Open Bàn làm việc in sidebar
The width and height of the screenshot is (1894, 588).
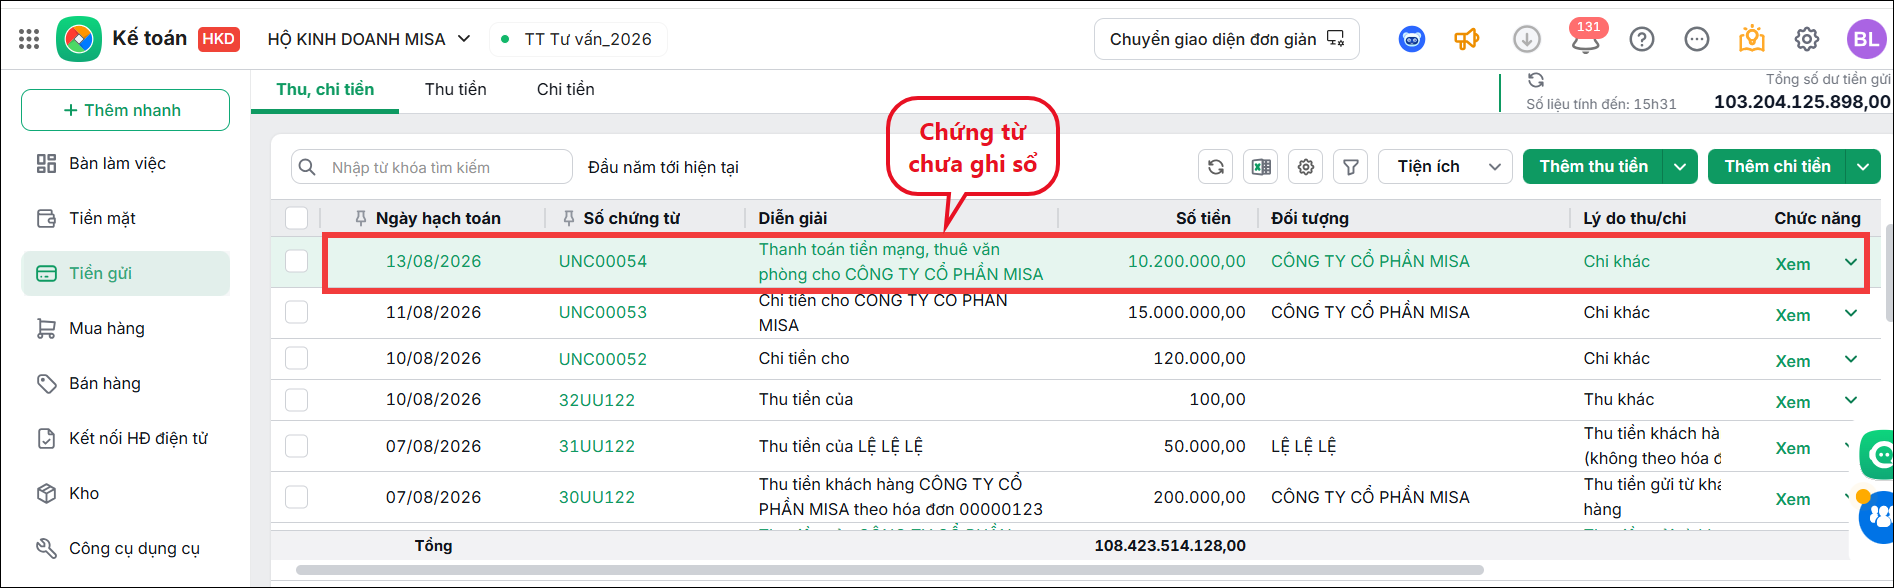pyautogui.click(x=125, y=163)
